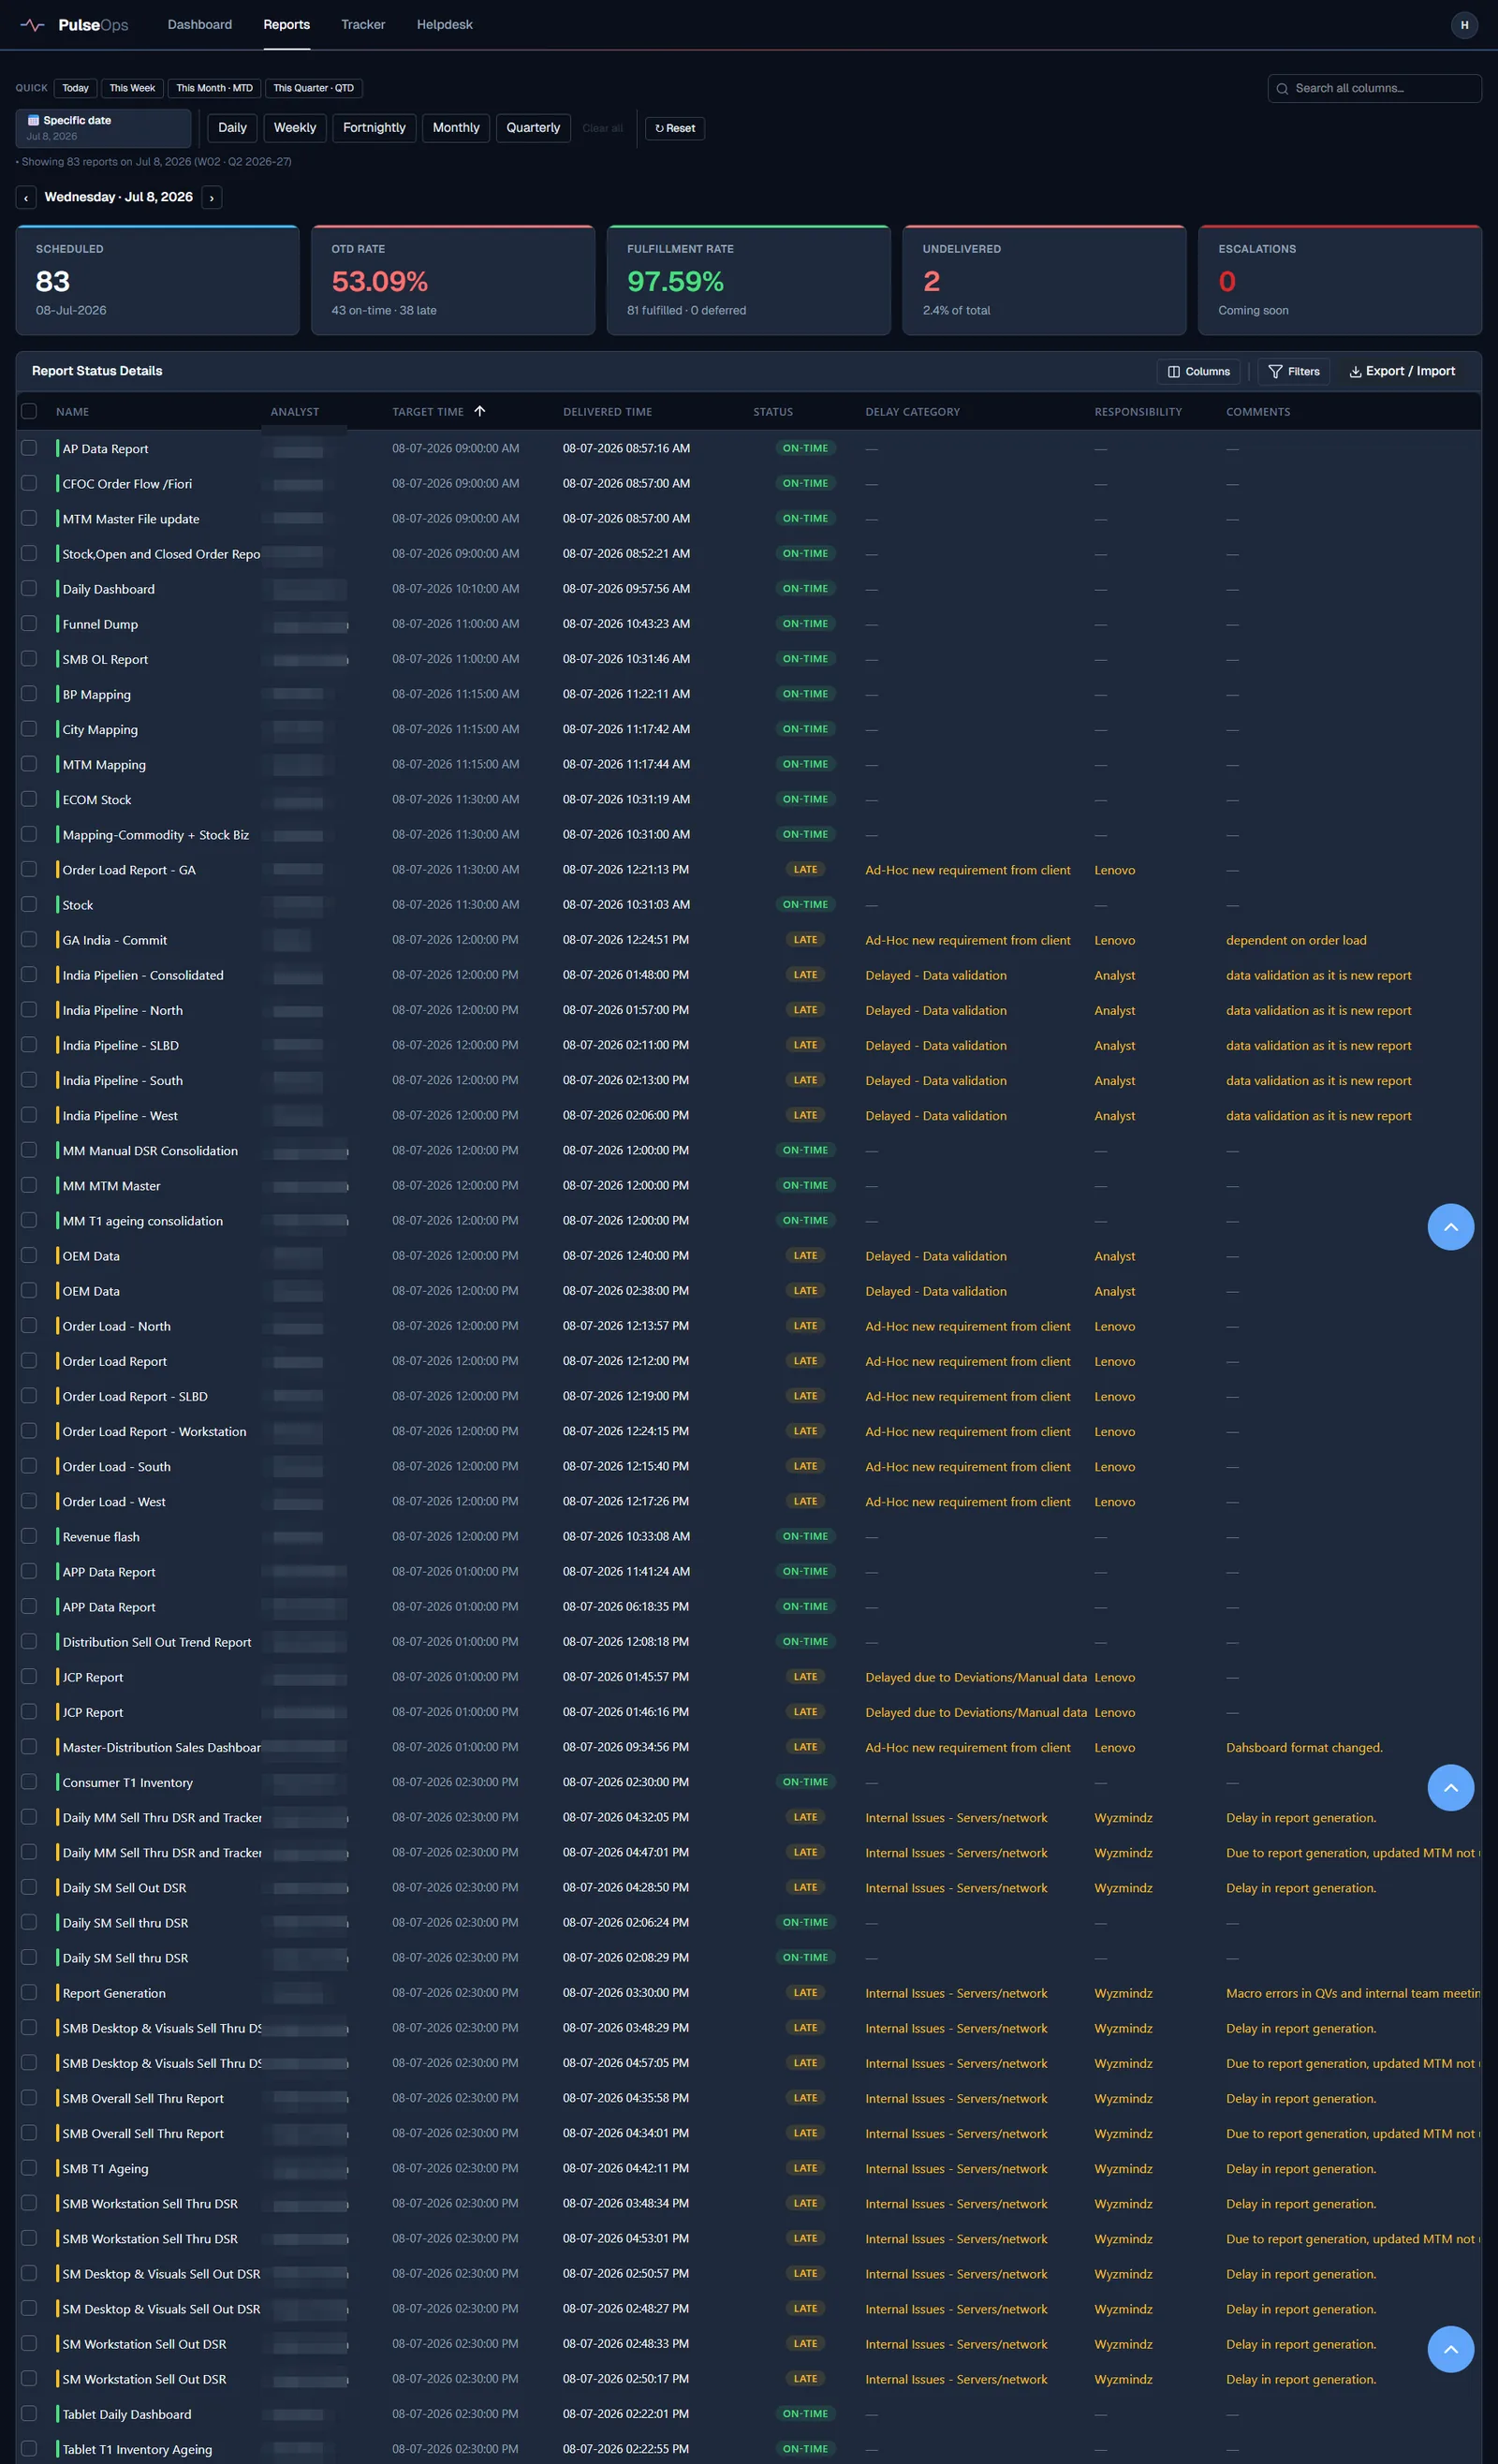Screen dimensions: 1498x2464
Task: Click the OTD Rate 53.09% card
Action: click(x=453, y=280)
